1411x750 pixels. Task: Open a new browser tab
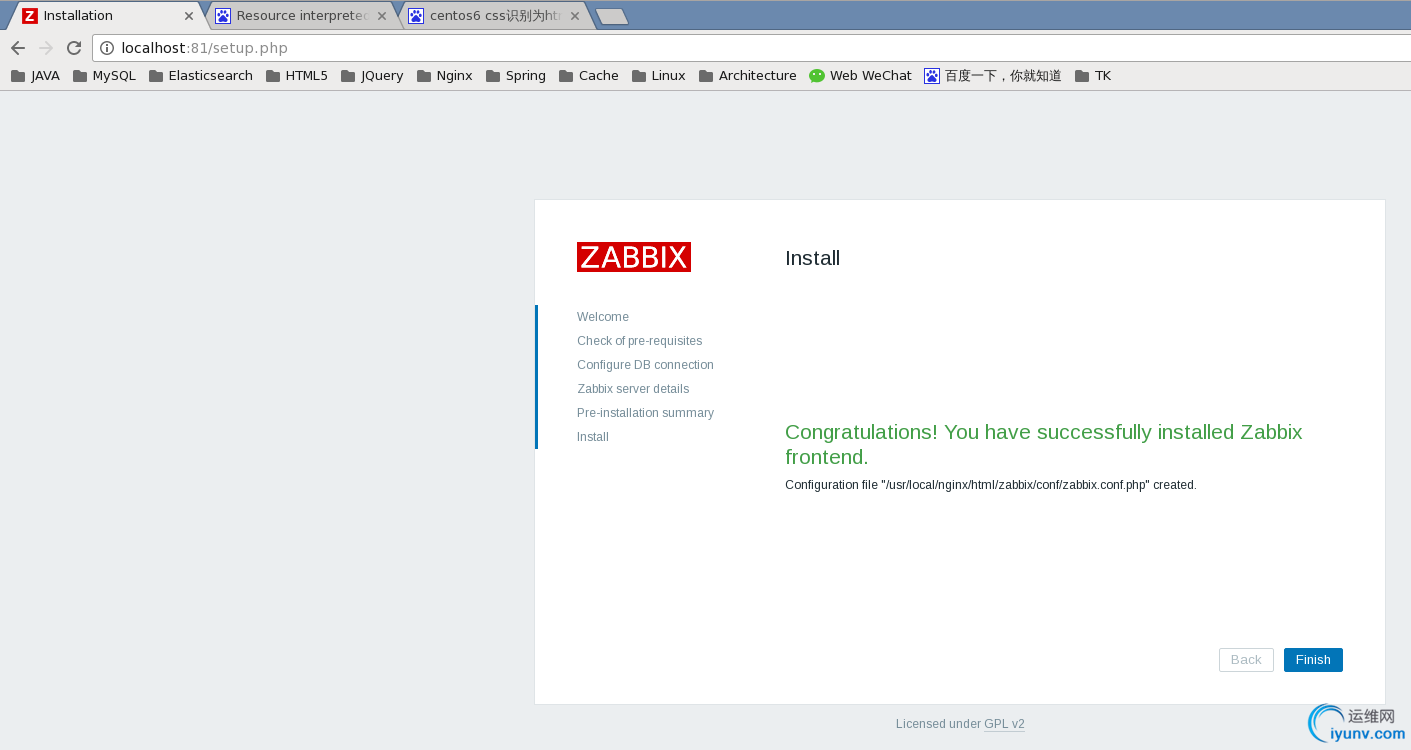(x=611, y=16)
